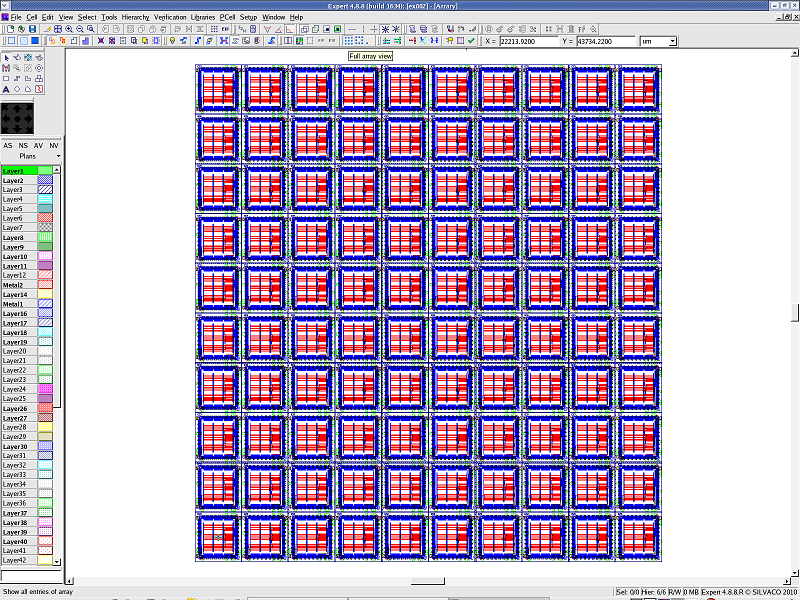Click the green checkmark toolbar icon
The image size is (800, 600).
[x=470, y=41]
